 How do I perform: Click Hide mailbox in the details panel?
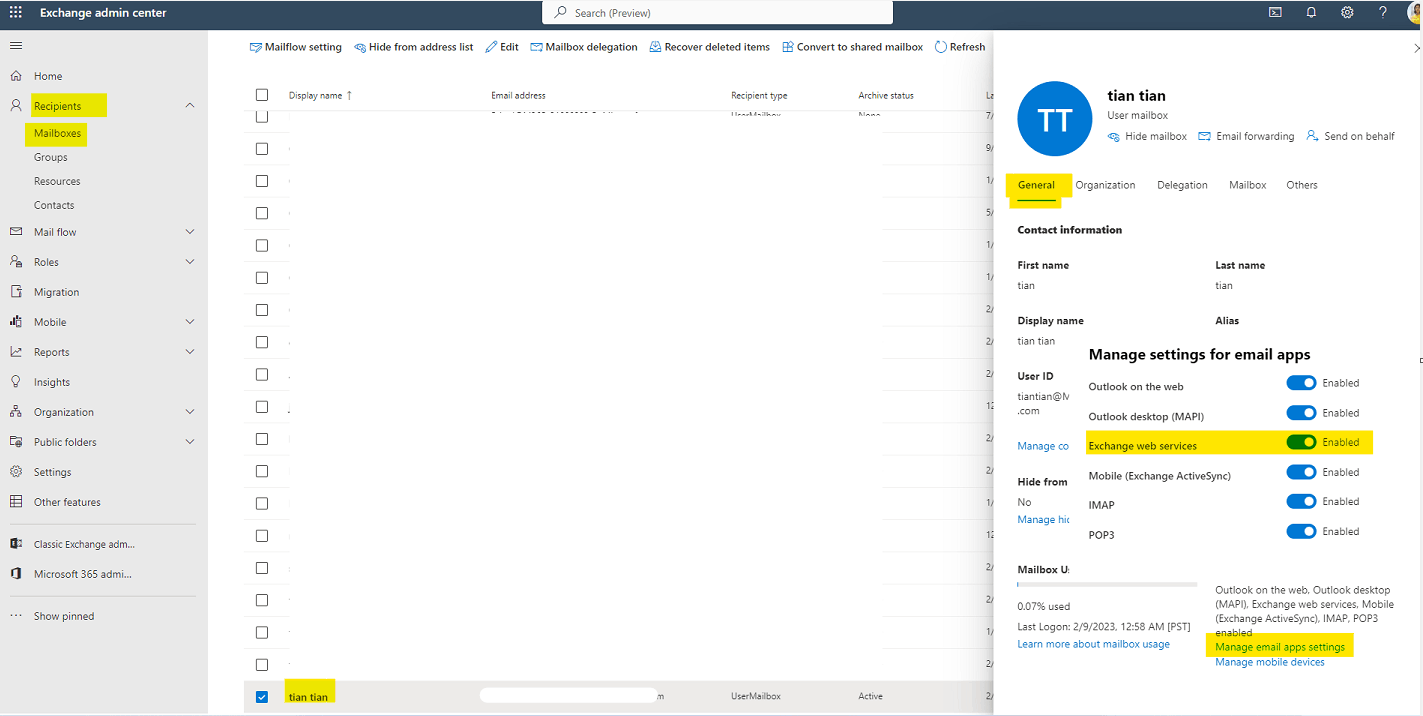coord(1147,136)
